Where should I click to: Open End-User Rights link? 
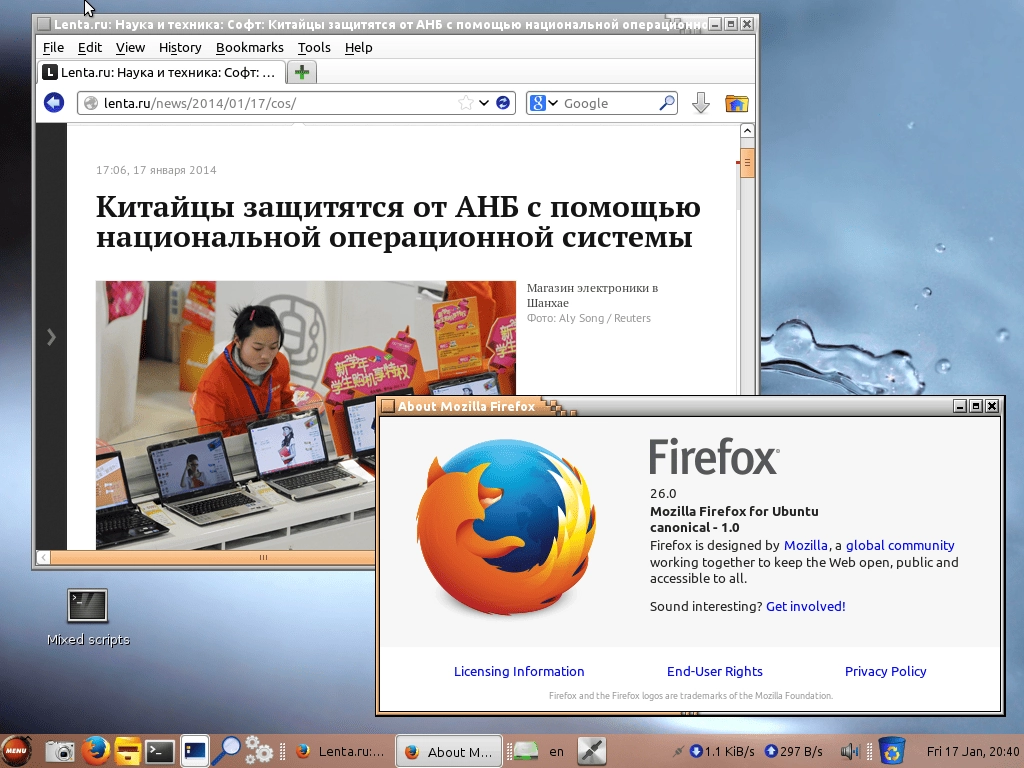pos(714,671)
